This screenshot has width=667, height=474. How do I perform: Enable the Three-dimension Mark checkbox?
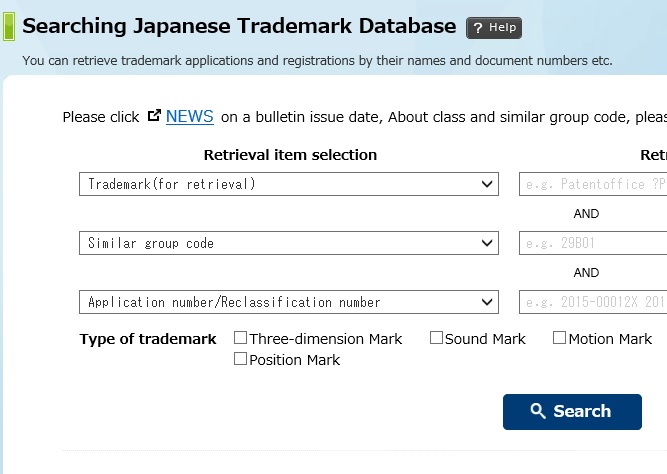pyautogui.click(x=240, y=338)
